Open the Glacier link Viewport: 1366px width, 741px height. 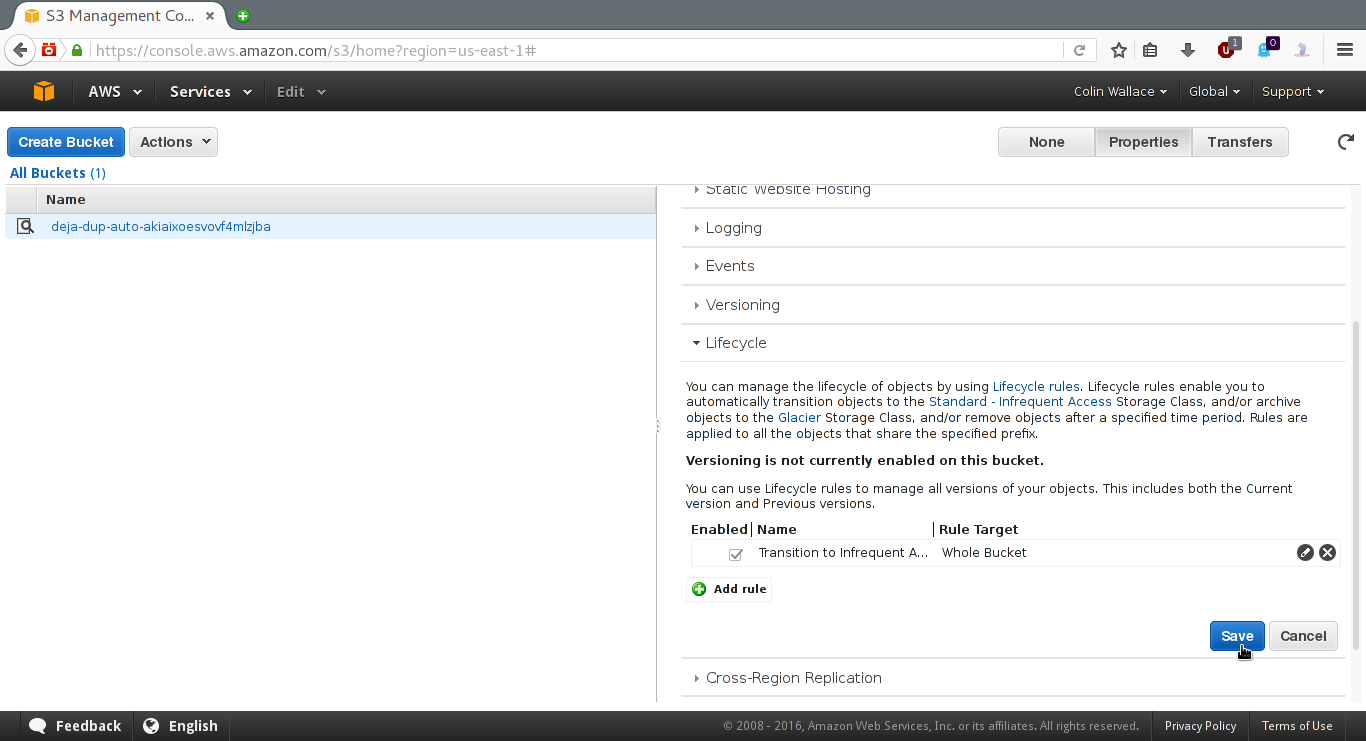click(x=799, y=417)
